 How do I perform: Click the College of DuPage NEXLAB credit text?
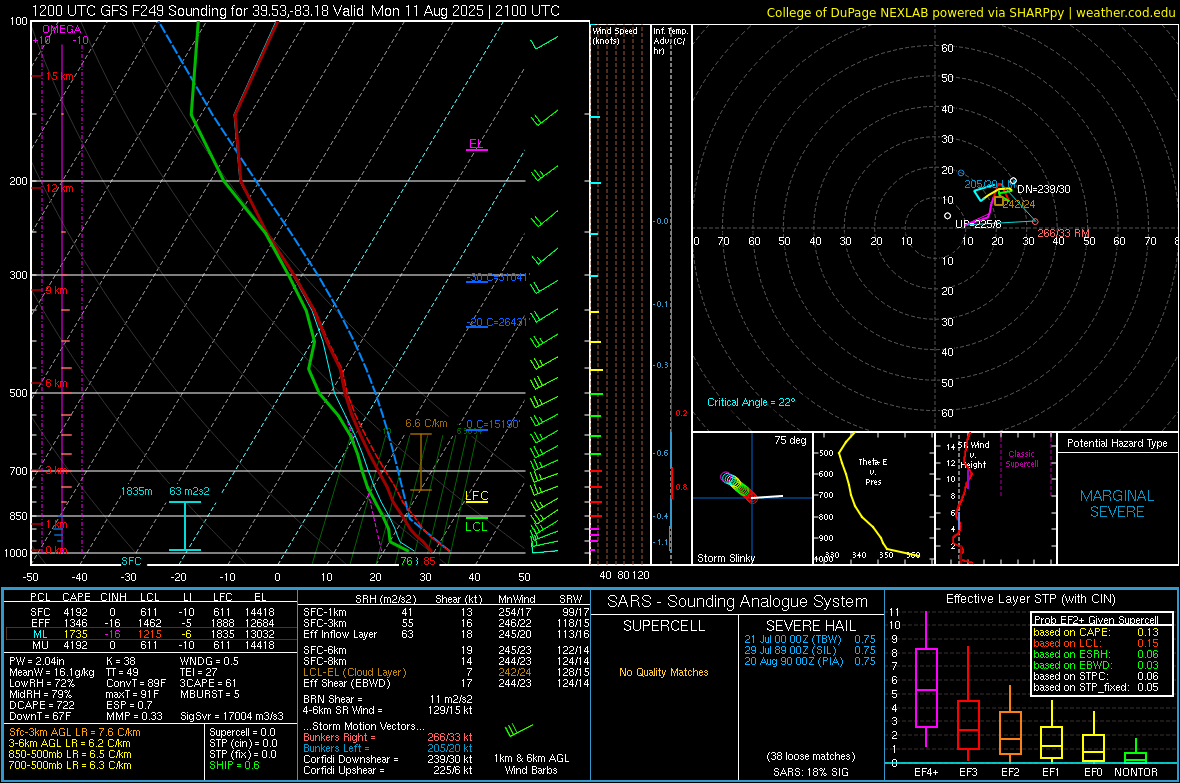[x=970, y=12]
